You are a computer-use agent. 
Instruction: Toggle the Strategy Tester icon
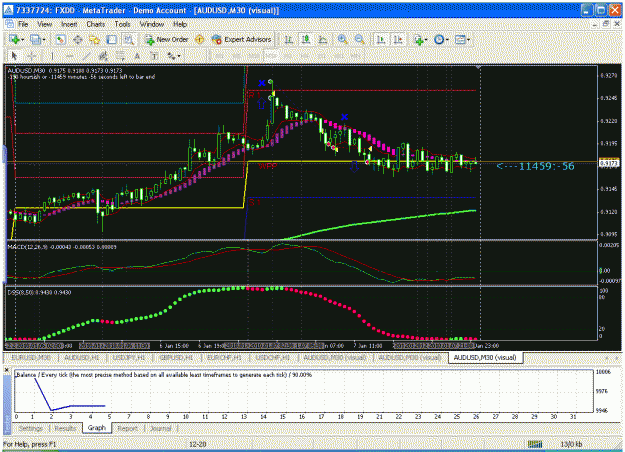[128, 39]
